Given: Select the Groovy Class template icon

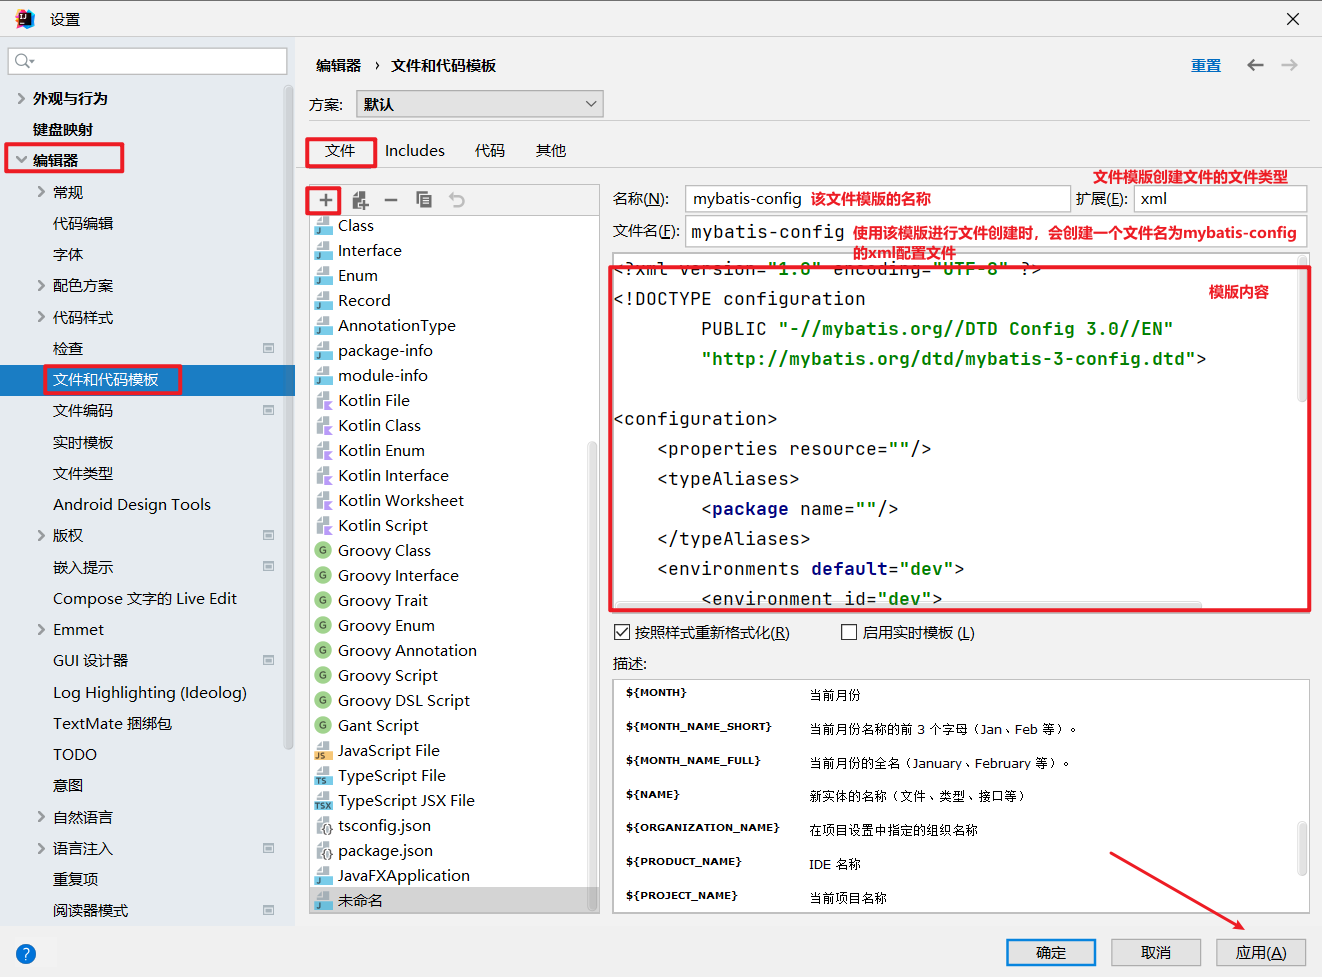Looking at the screenshot, I should (323, 550).
